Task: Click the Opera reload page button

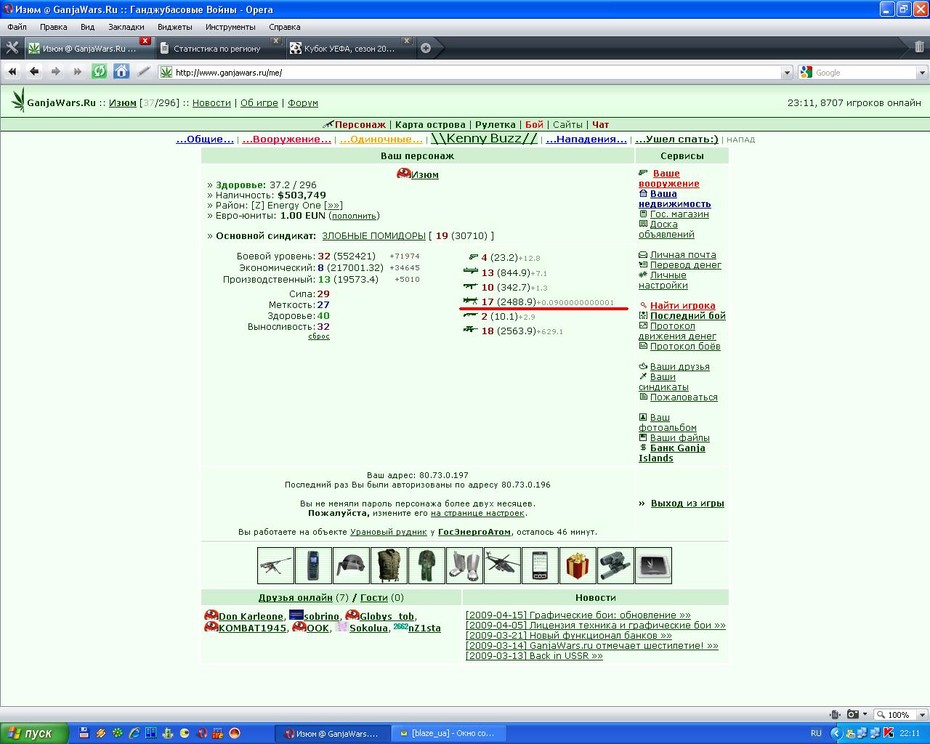Action: pyautogui.click(x=99, y=72)
